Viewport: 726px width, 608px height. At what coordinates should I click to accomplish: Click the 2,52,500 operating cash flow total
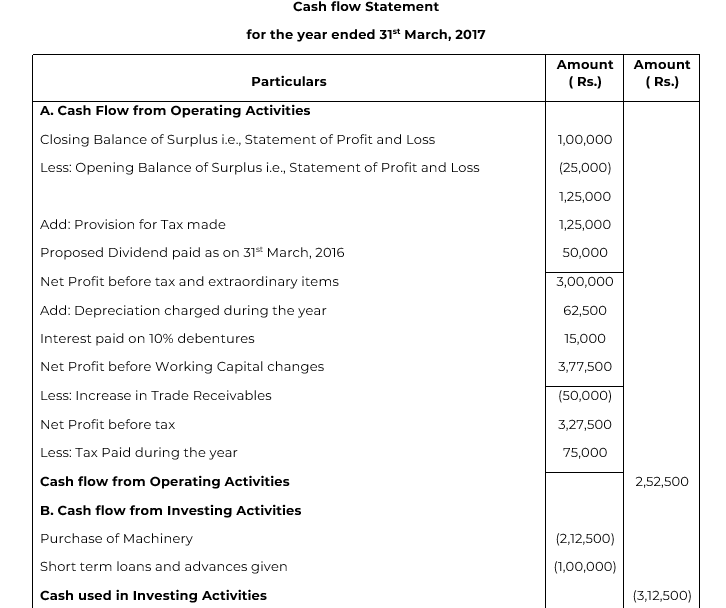662,482
